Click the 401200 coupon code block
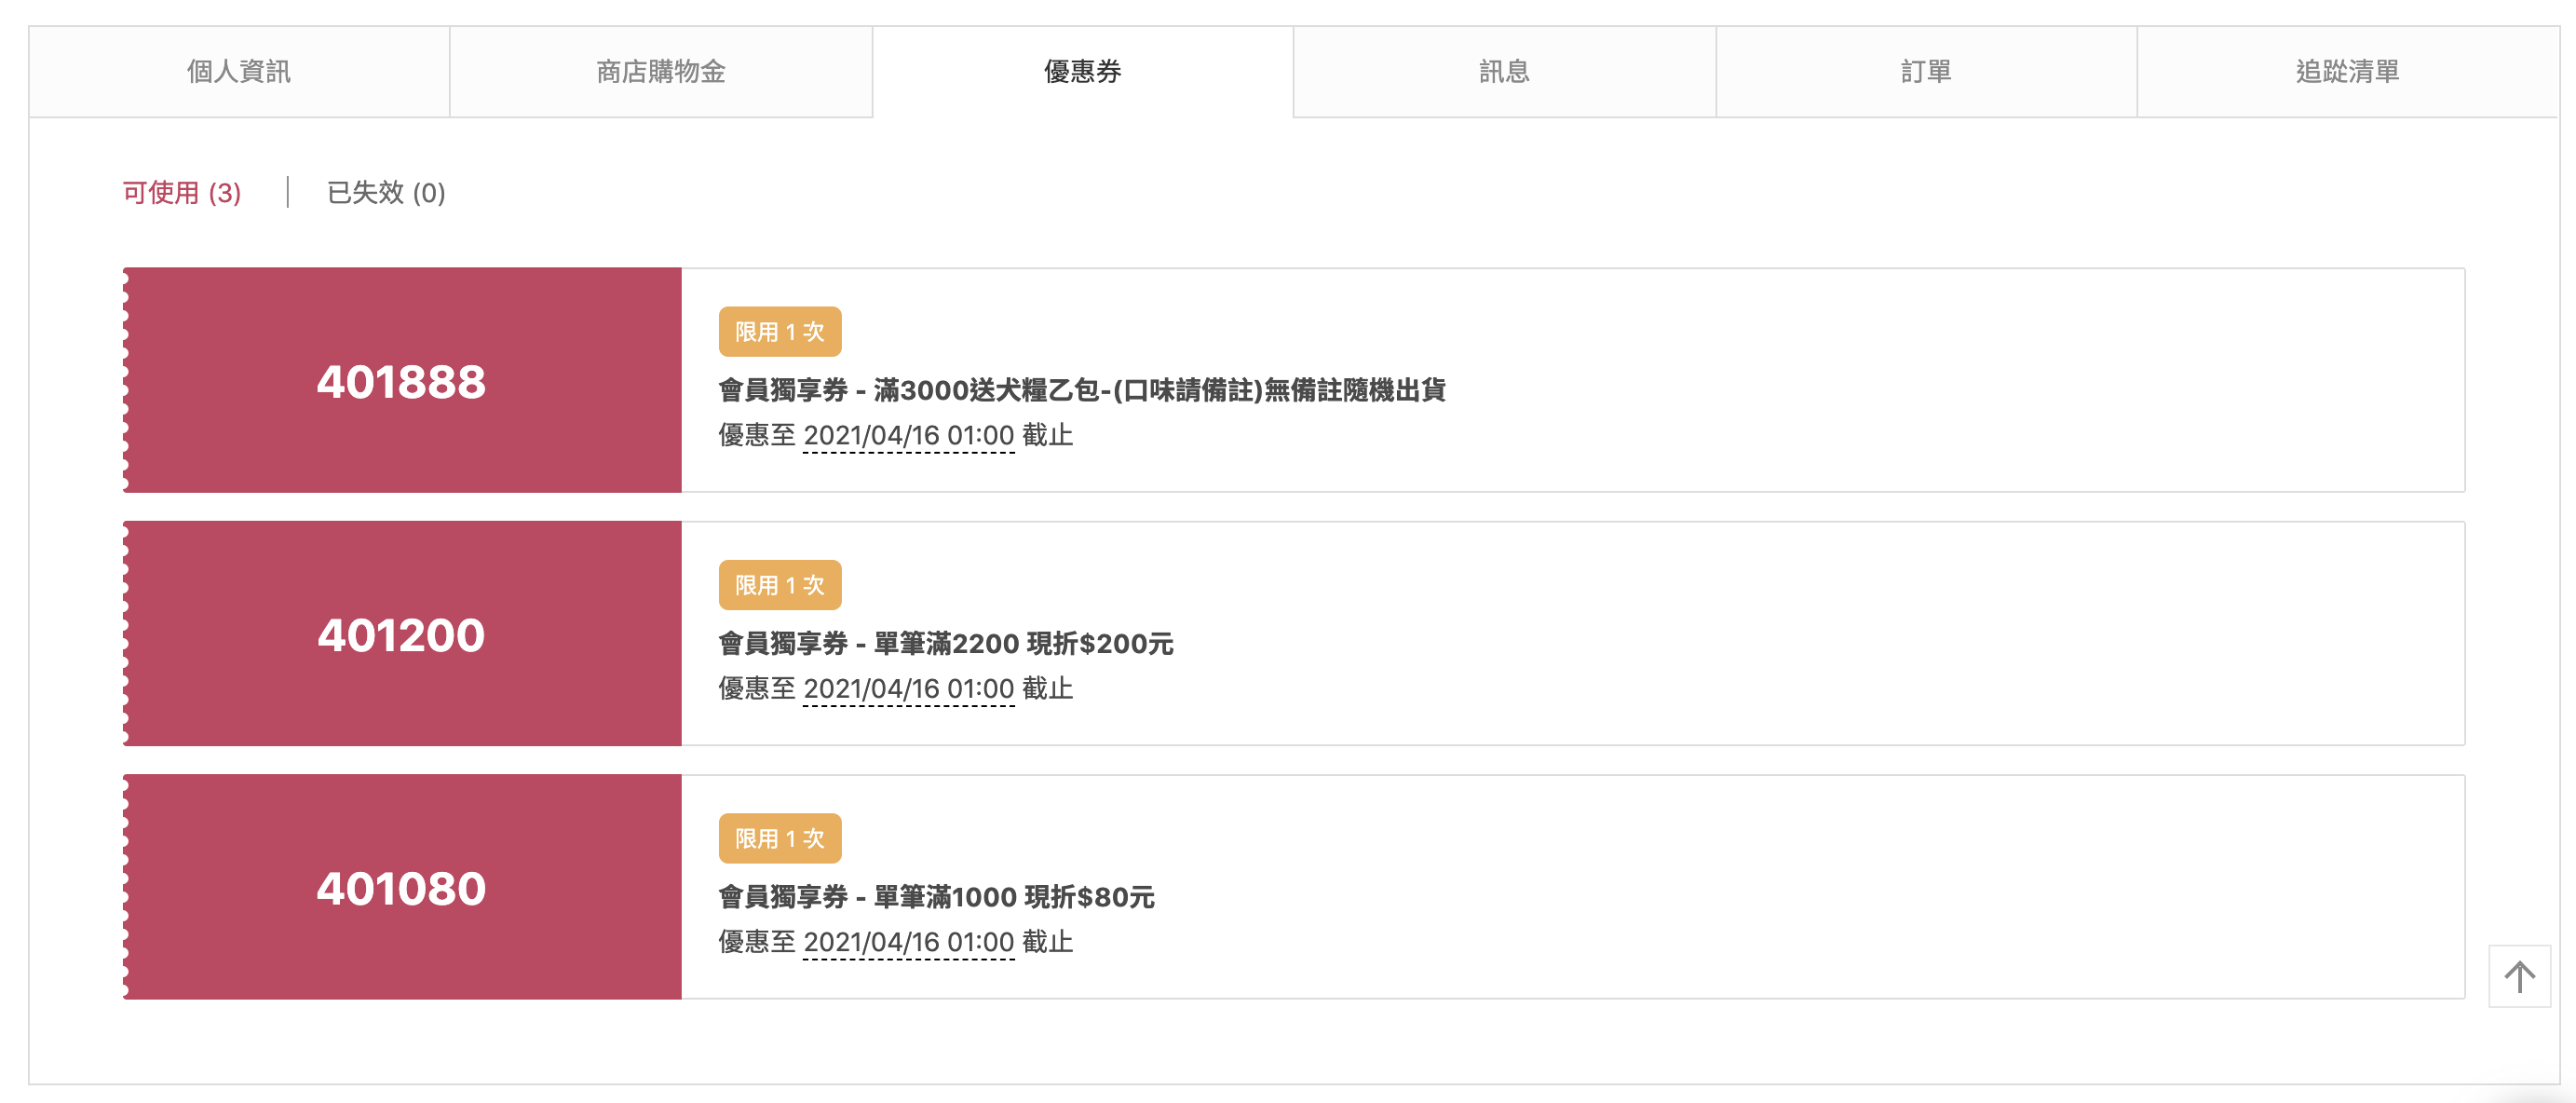The width and height of the screenshot is (2576, 1103). click(402, 634)
